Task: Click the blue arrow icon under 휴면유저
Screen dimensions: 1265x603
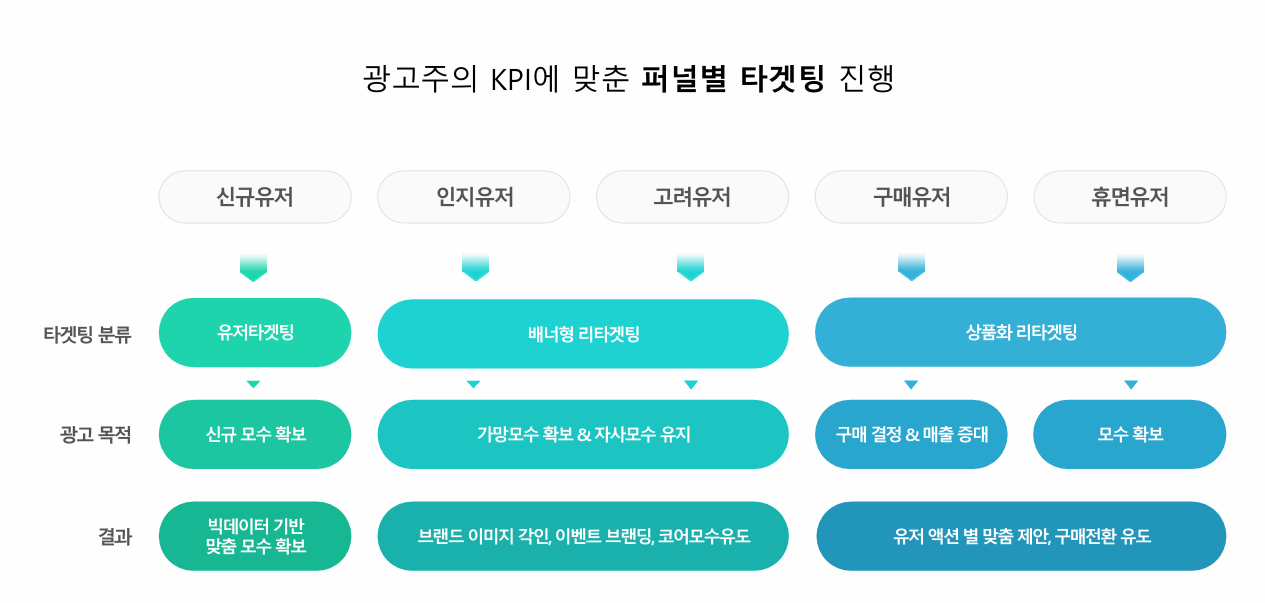Action: pyautogui.click(x=1130, y=268)
